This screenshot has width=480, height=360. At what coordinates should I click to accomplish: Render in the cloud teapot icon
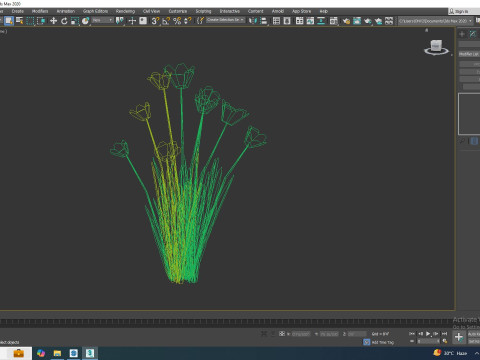pos(378,21)
